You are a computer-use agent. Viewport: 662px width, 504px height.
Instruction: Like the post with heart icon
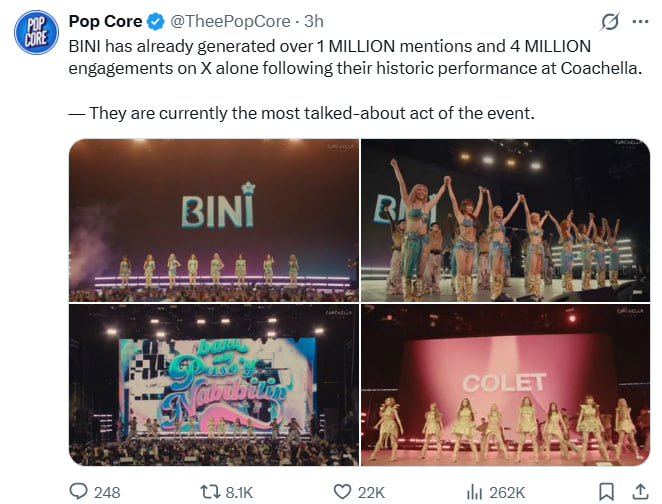click(344, 491)
